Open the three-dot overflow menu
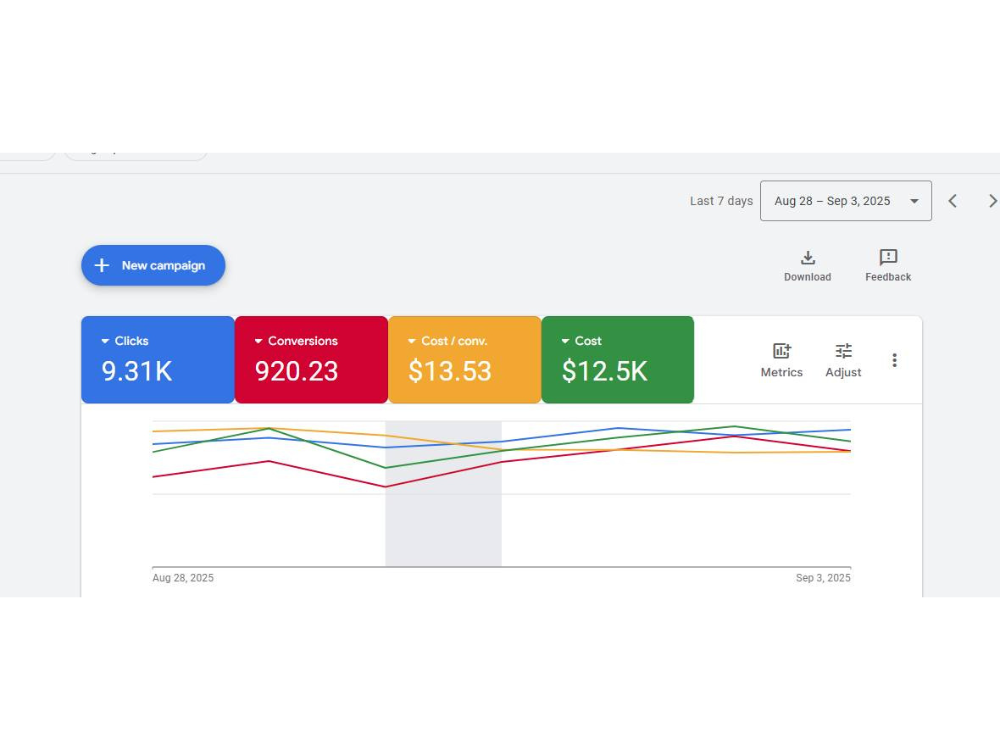 (x=895, y=360)
